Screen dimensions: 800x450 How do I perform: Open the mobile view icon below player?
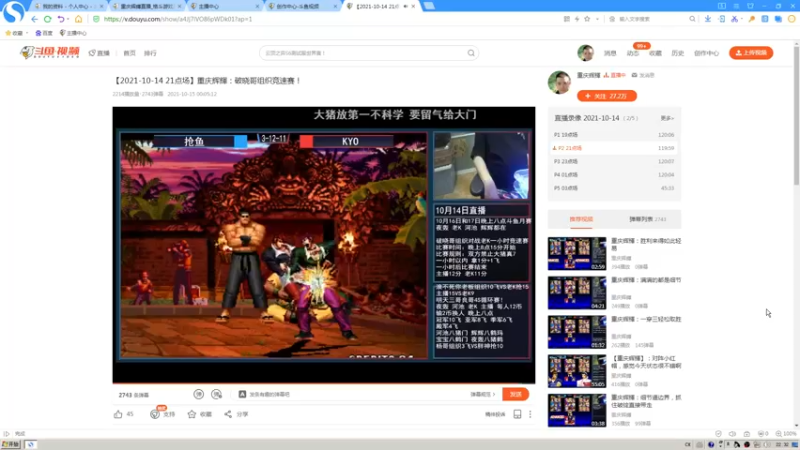pyautogui.click(x=517, y=414)
